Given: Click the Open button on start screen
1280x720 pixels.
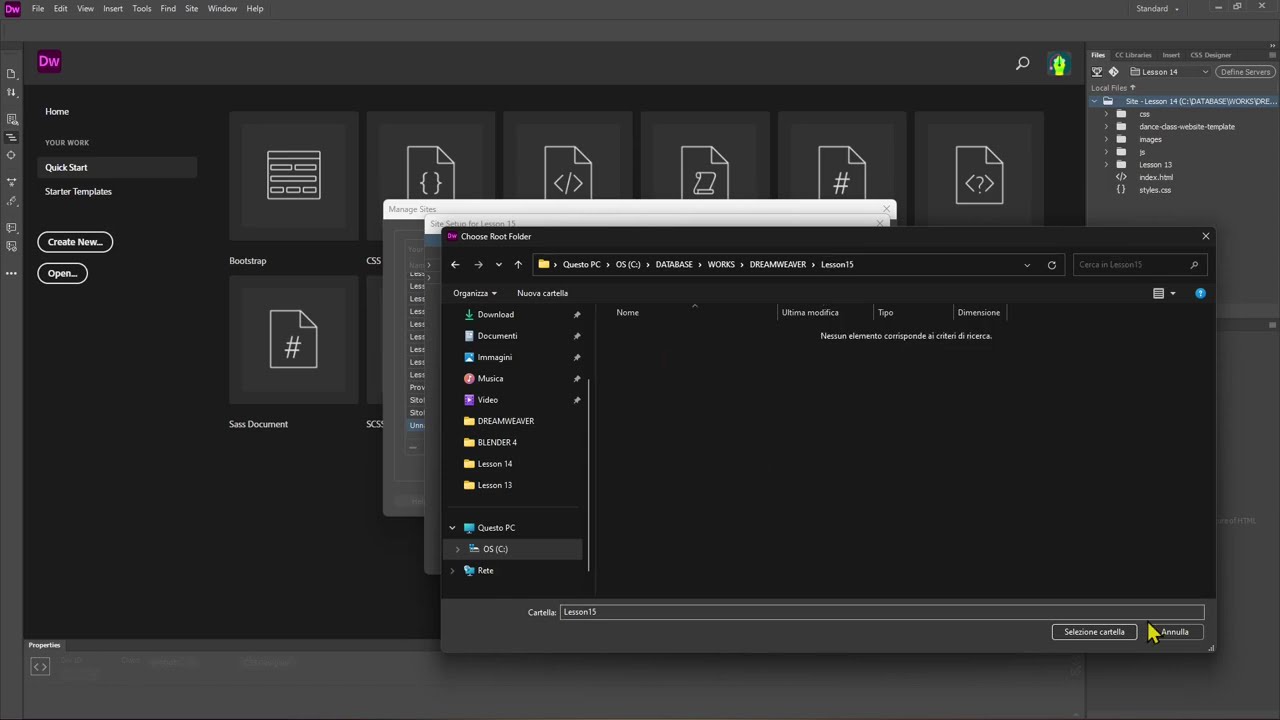Looking at the screenshot, I should coord(62,273).
